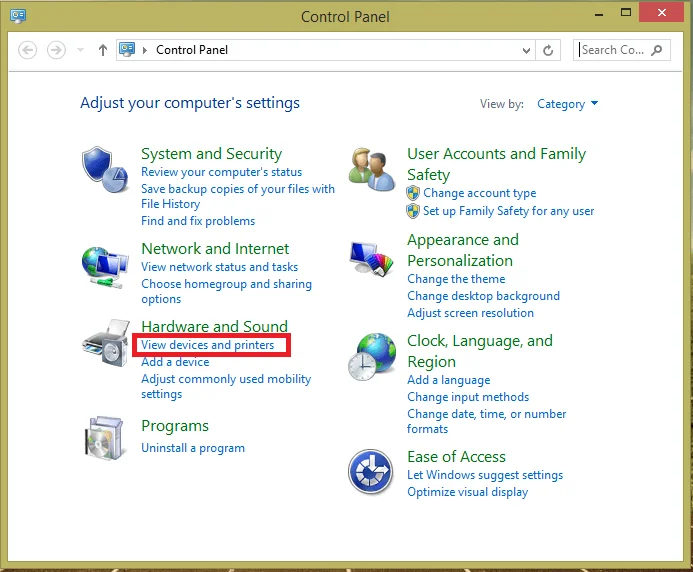Go up one level with up arrow
This screenshot has width=693, height=572.
(103, 50)
